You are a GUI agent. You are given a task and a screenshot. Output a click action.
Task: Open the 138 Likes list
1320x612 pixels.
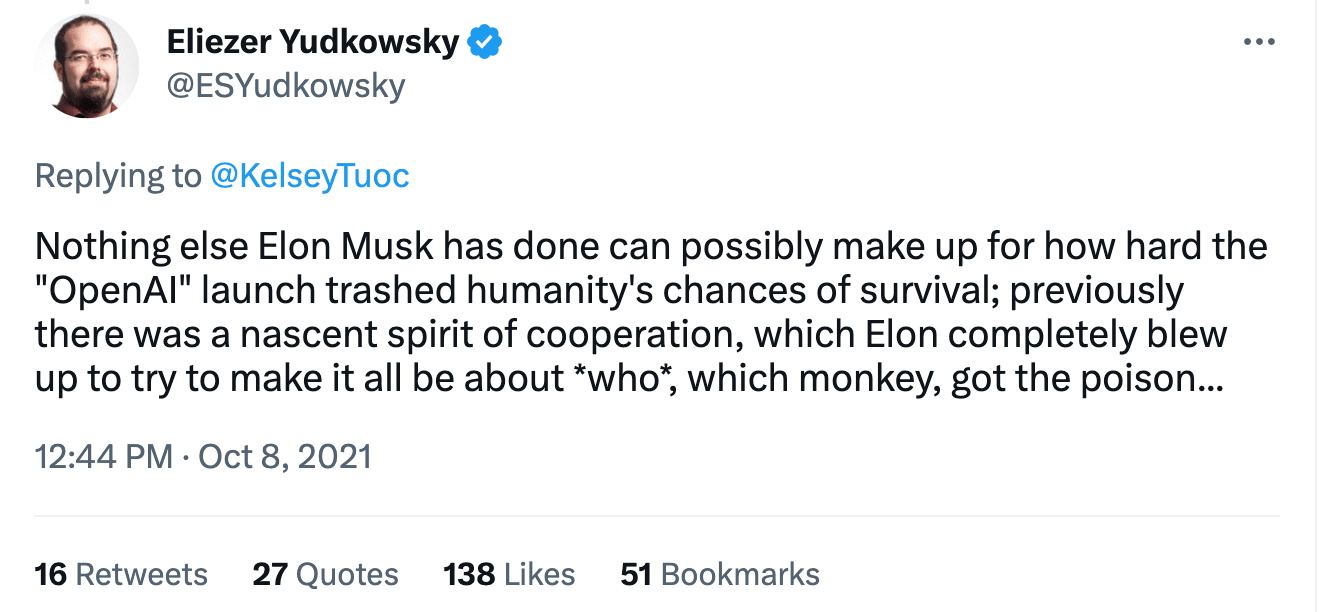click(509, 574)
